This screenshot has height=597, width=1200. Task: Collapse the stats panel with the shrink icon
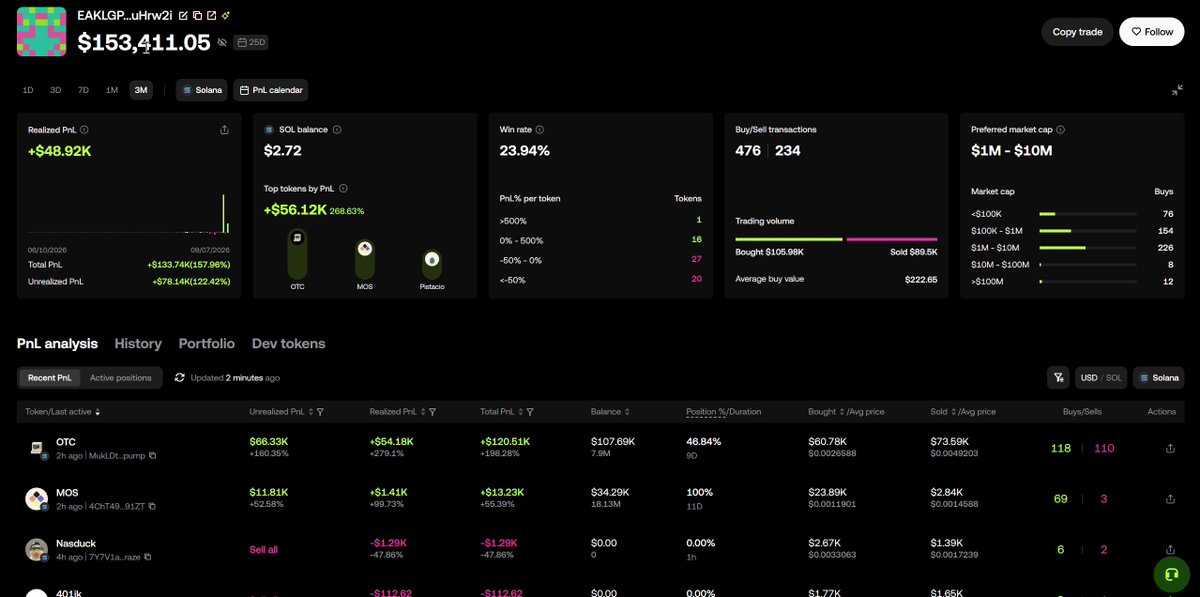click(1177, 90)
